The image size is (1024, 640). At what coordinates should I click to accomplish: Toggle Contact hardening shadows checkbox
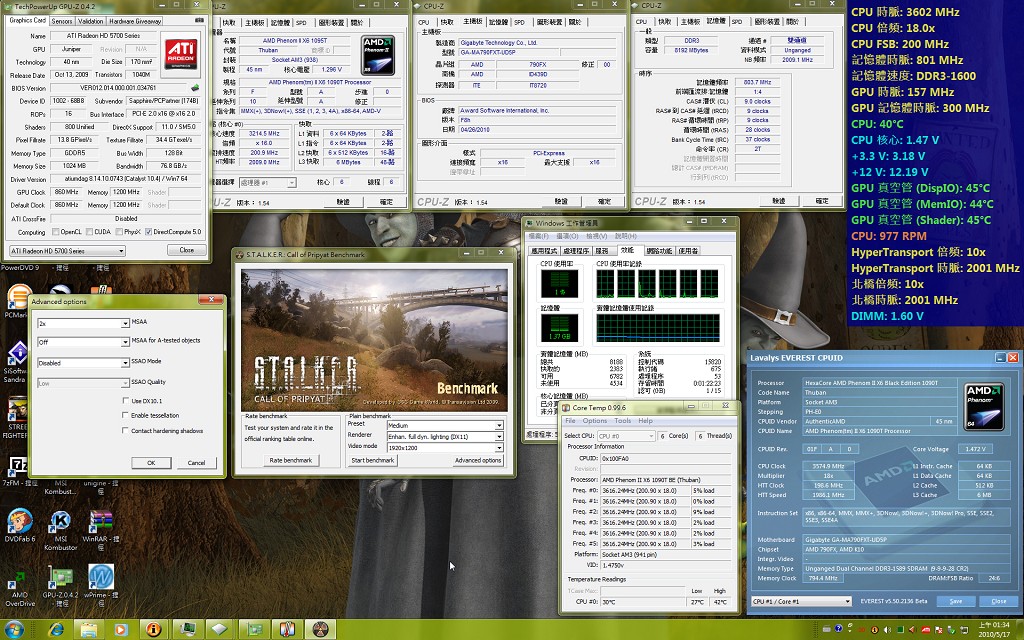[x=125, y=430]
